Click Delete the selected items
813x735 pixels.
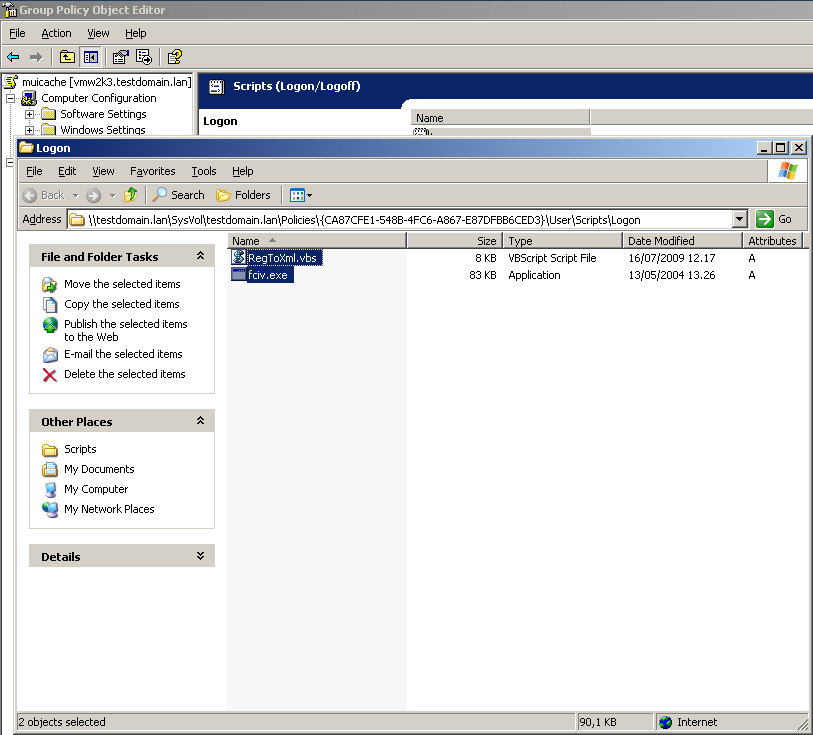tap(124, 374)
